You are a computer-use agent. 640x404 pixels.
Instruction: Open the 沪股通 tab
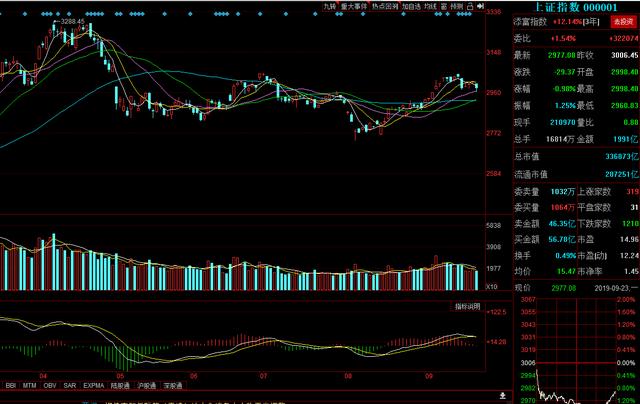[x=147, y=385]
